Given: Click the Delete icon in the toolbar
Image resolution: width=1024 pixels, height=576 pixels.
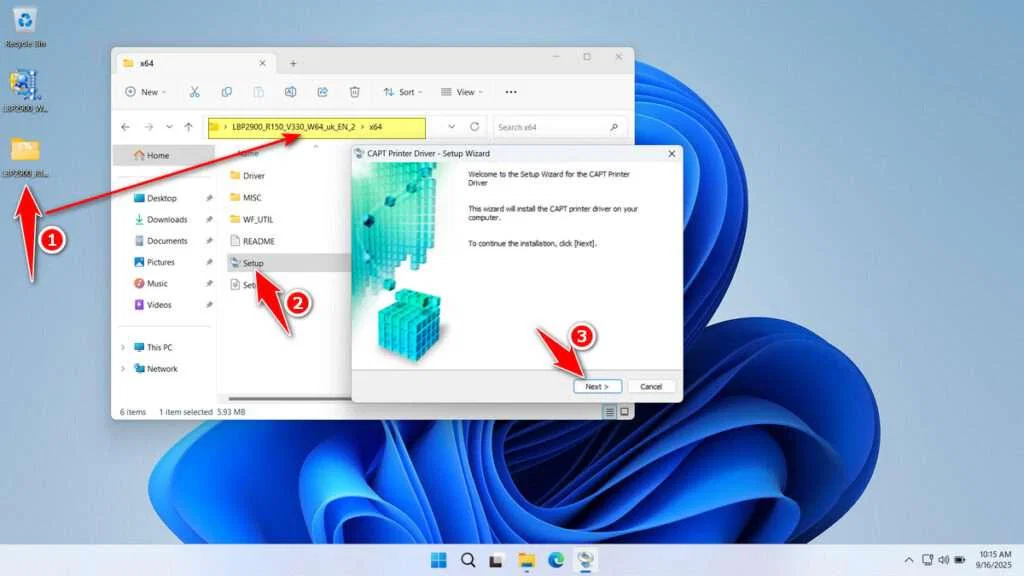Looking at the screenshot, I should coord(354,92).
